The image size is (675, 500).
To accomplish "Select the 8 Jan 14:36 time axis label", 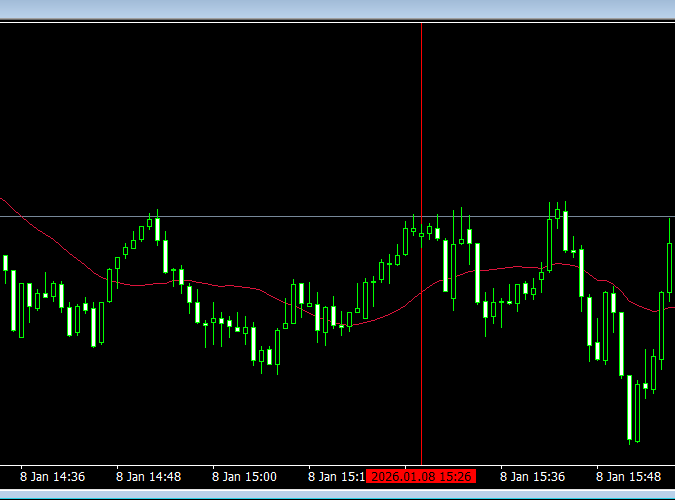I will tap(52, 477).
